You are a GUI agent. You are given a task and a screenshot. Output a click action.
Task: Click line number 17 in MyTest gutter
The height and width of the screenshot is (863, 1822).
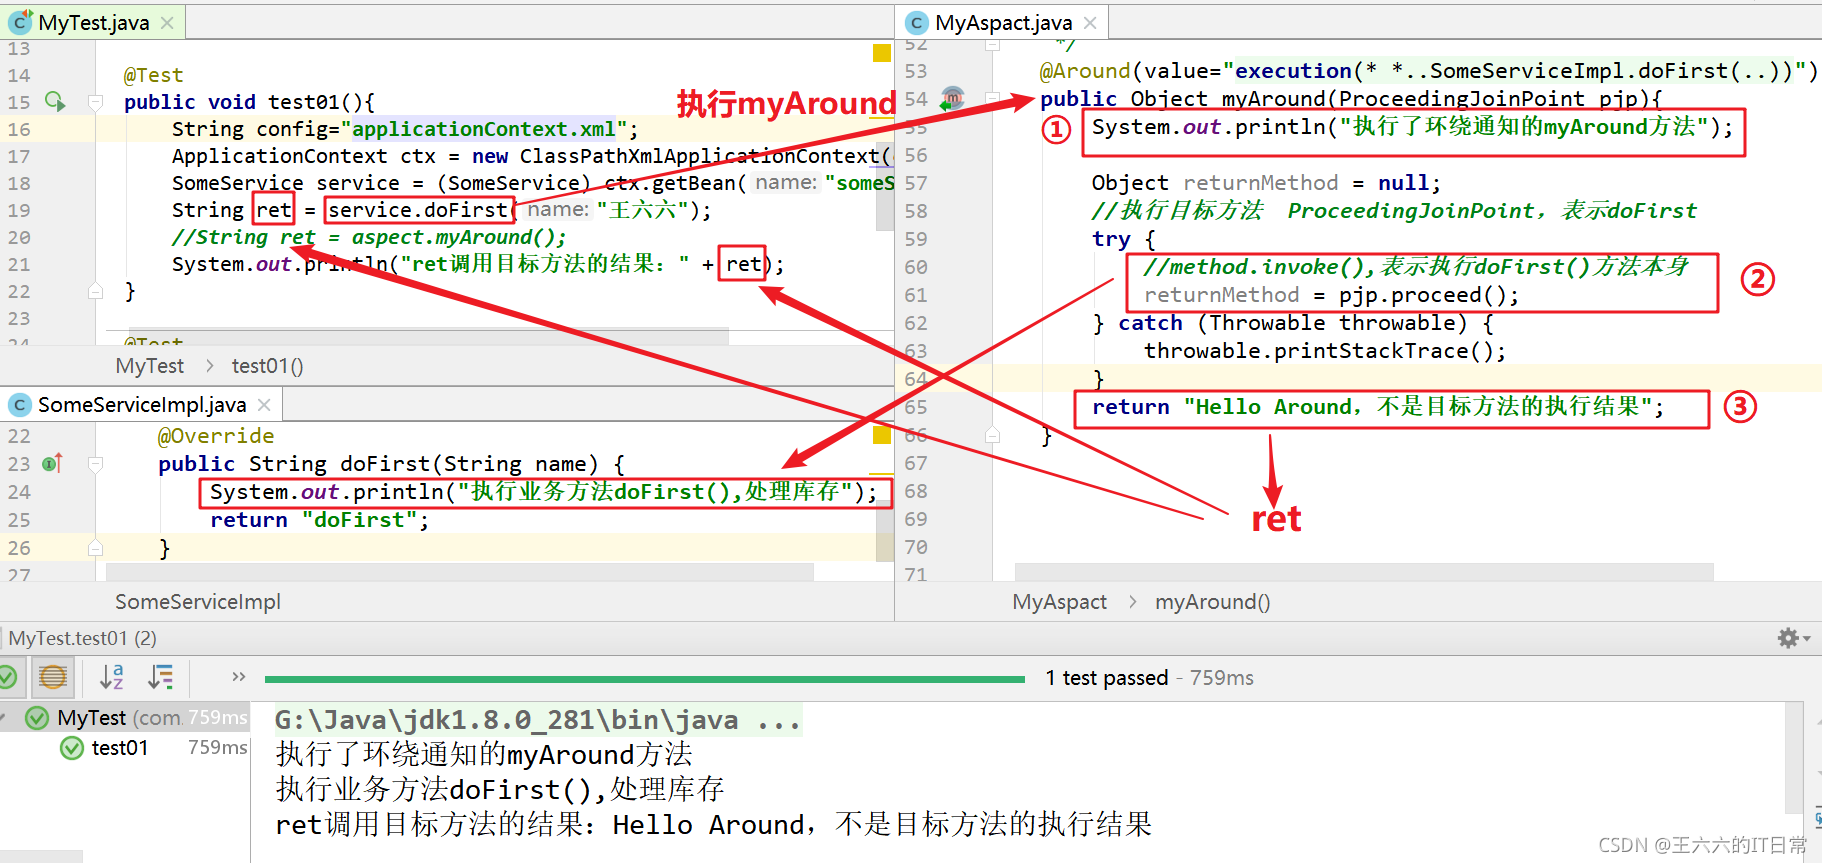pos(19,156)
